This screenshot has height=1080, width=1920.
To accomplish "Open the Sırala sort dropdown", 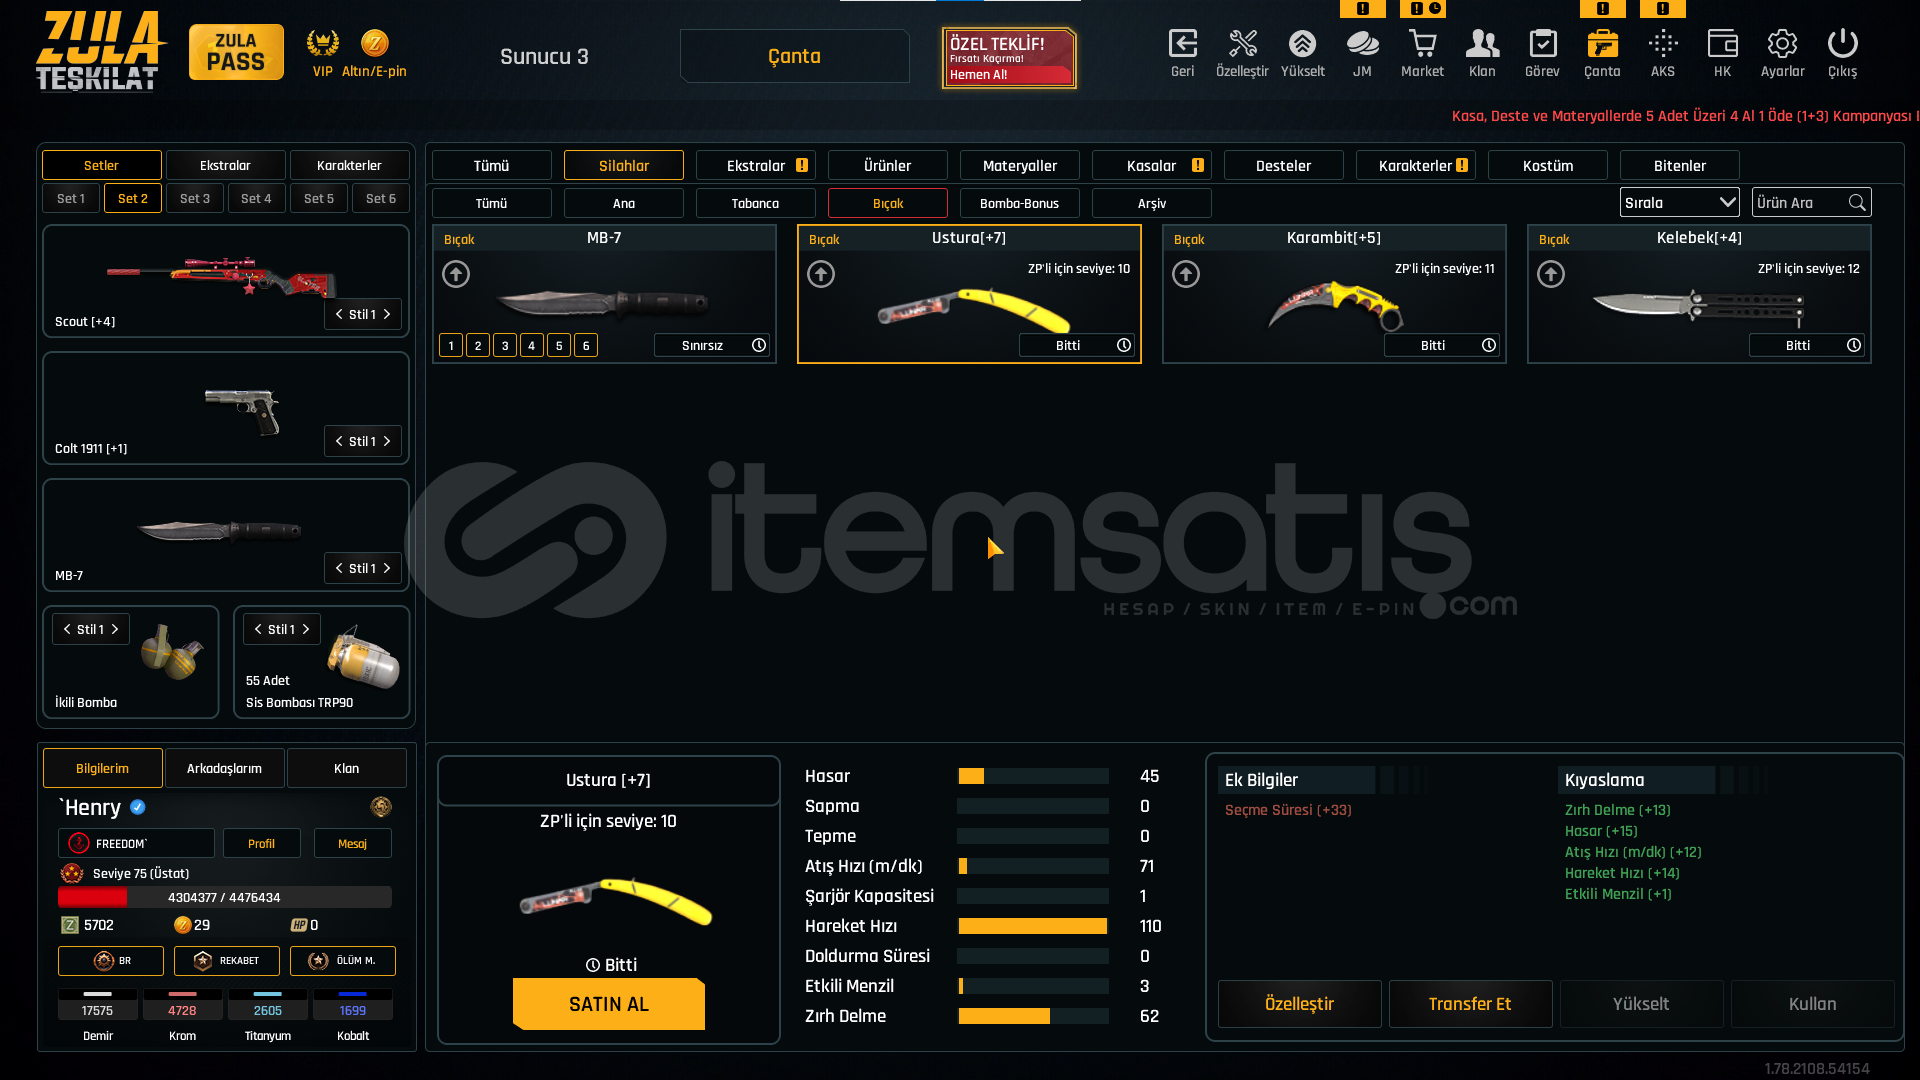I will pos(1680,203).
